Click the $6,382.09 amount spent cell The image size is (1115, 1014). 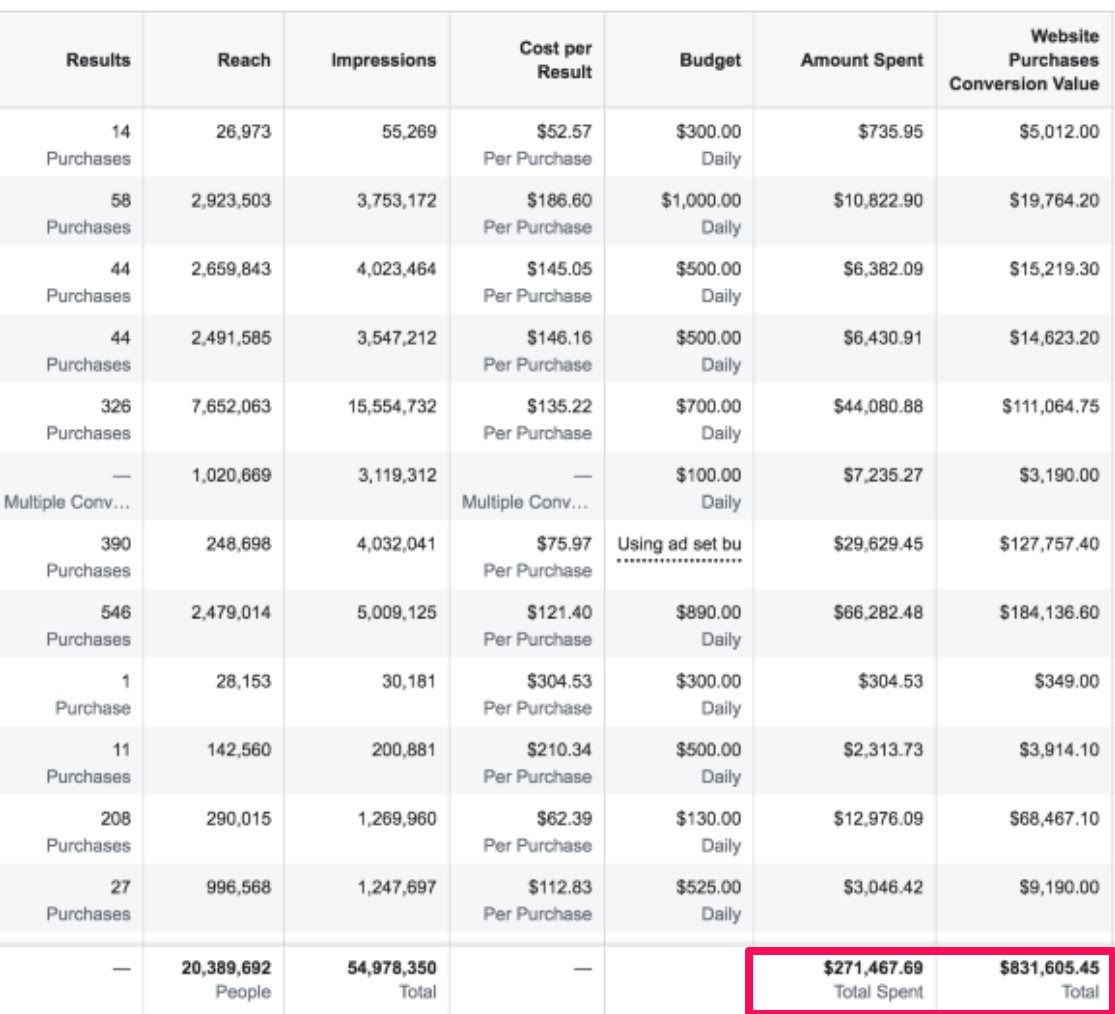883,269
